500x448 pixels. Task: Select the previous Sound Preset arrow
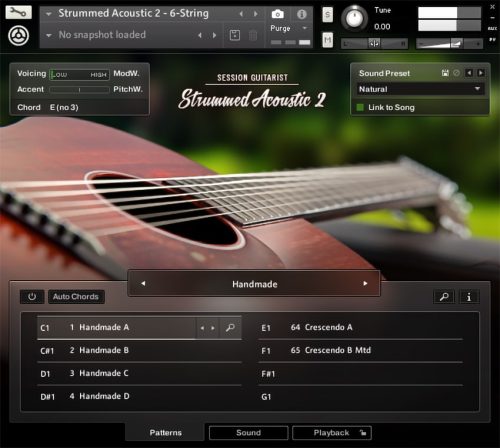(469, 73)
